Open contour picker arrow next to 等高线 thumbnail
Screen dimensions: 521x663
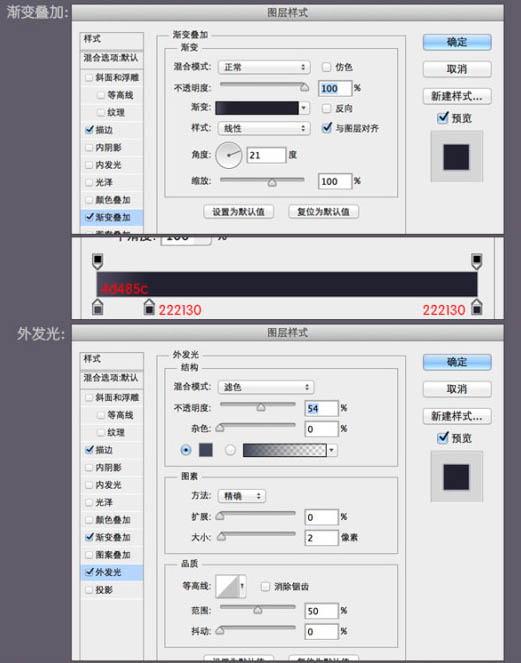pyautogui.click(x=242, y=586)
